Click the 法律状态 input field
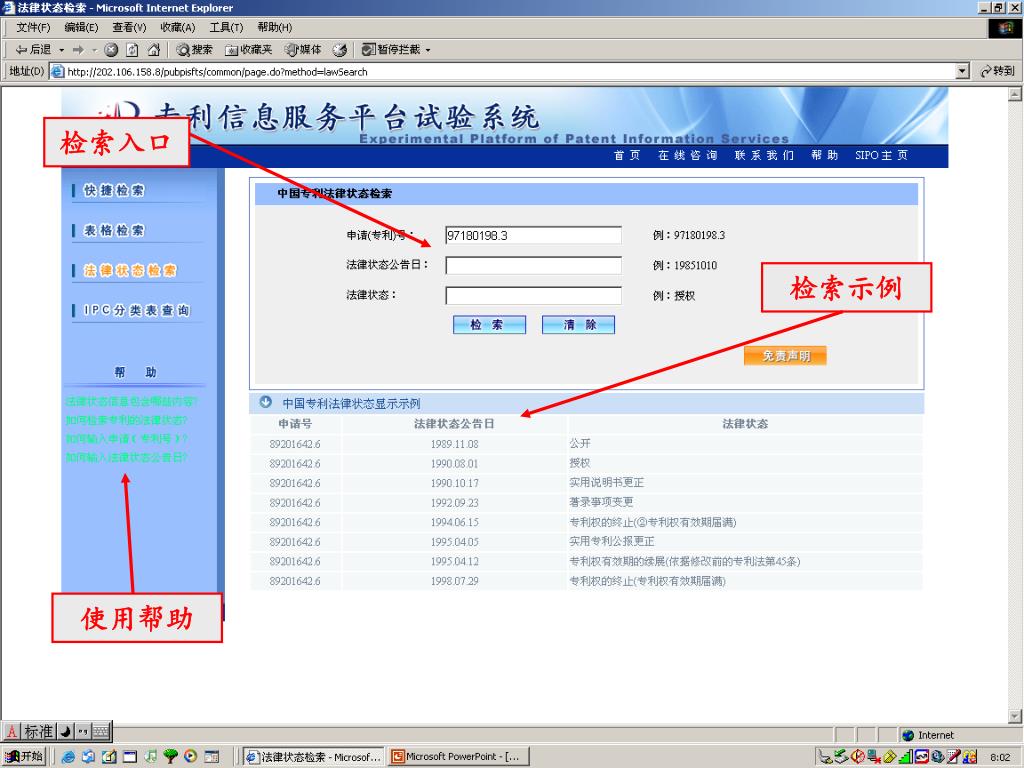The width and height of the screenshot is (1024, 768). (533, 295)
